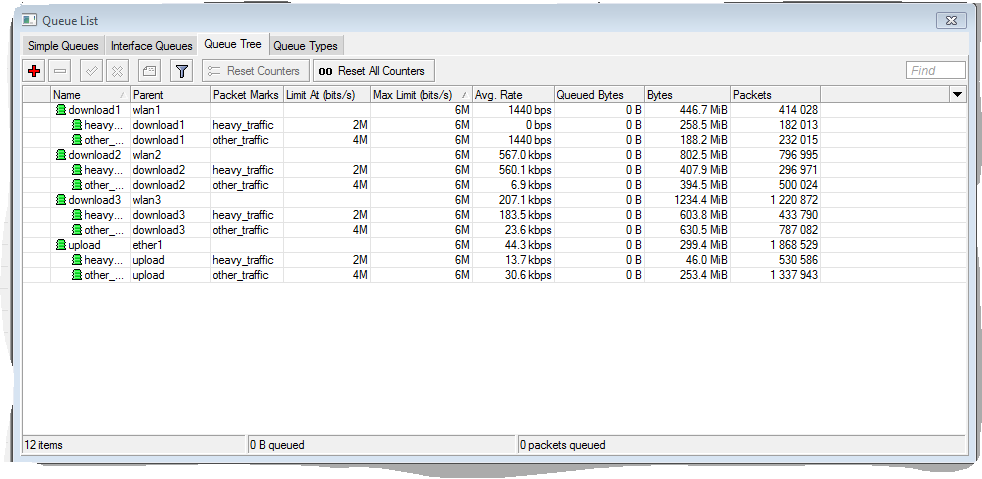Select download1 row name text

point(94,110)
